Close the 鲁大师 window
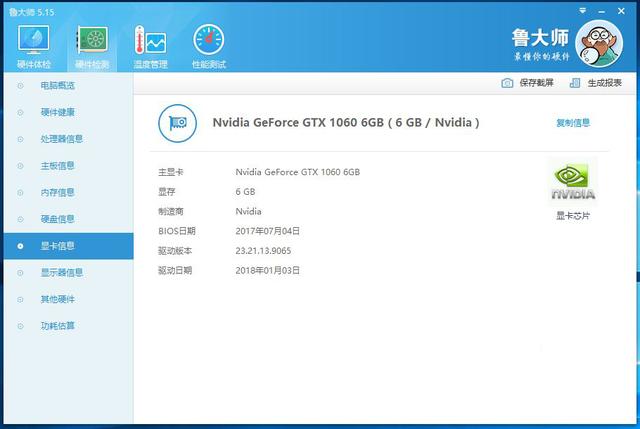The width and height of the screenshot is (640, 429). [x=621, y=11]
